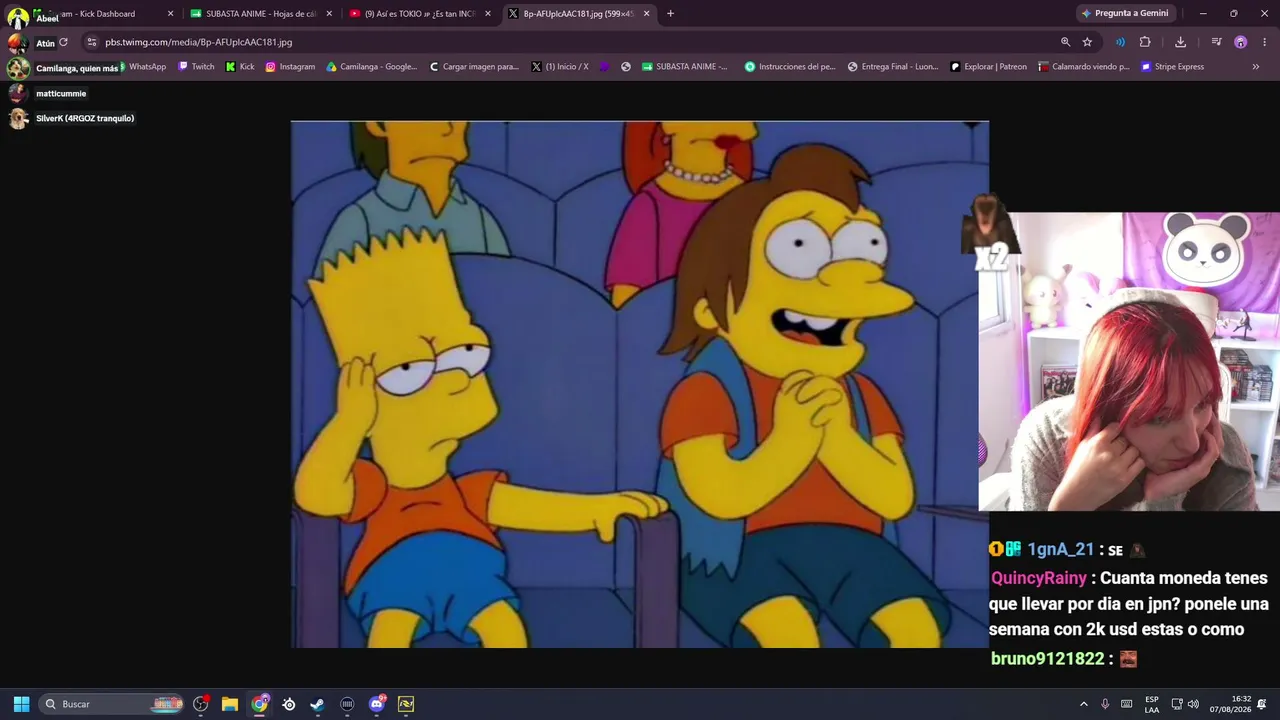Open the SUBASTA ANIME bookmark
This screenshot has height=720, width=1280.
pyautogui.click(x=685, y=67)
